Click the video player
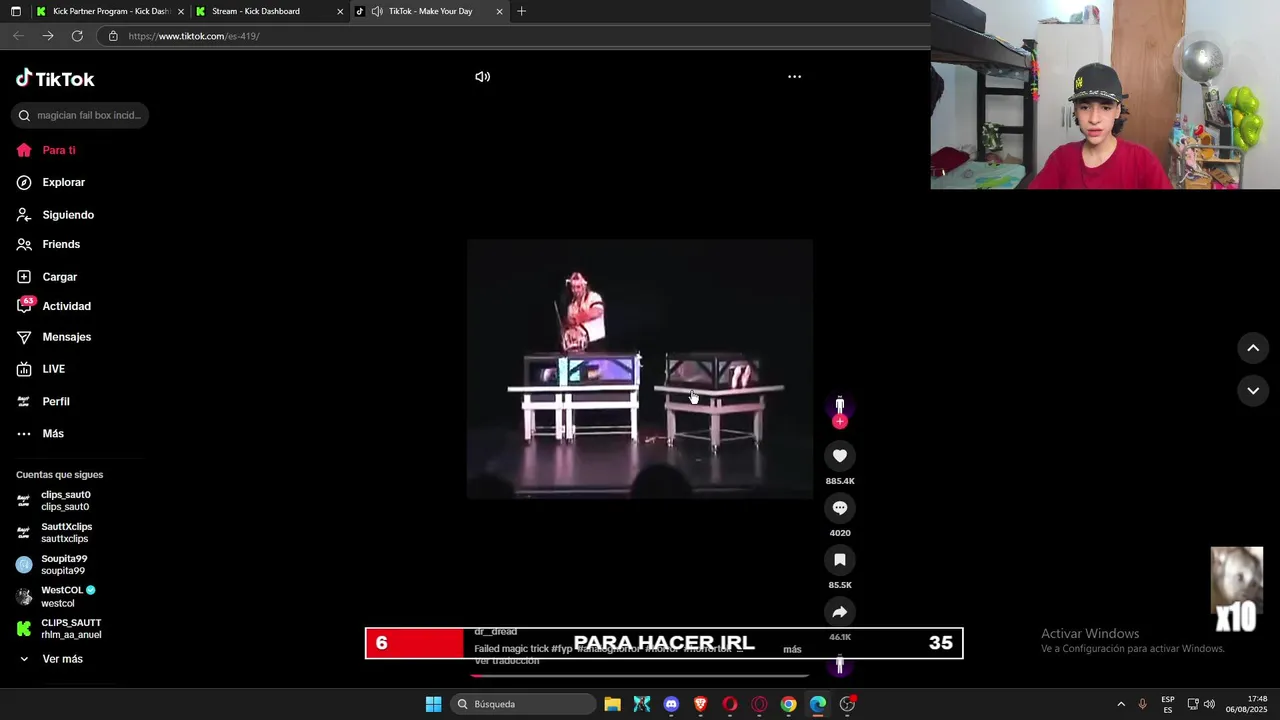This screenshot has height=720, width=1280. (x=640, y=368)
